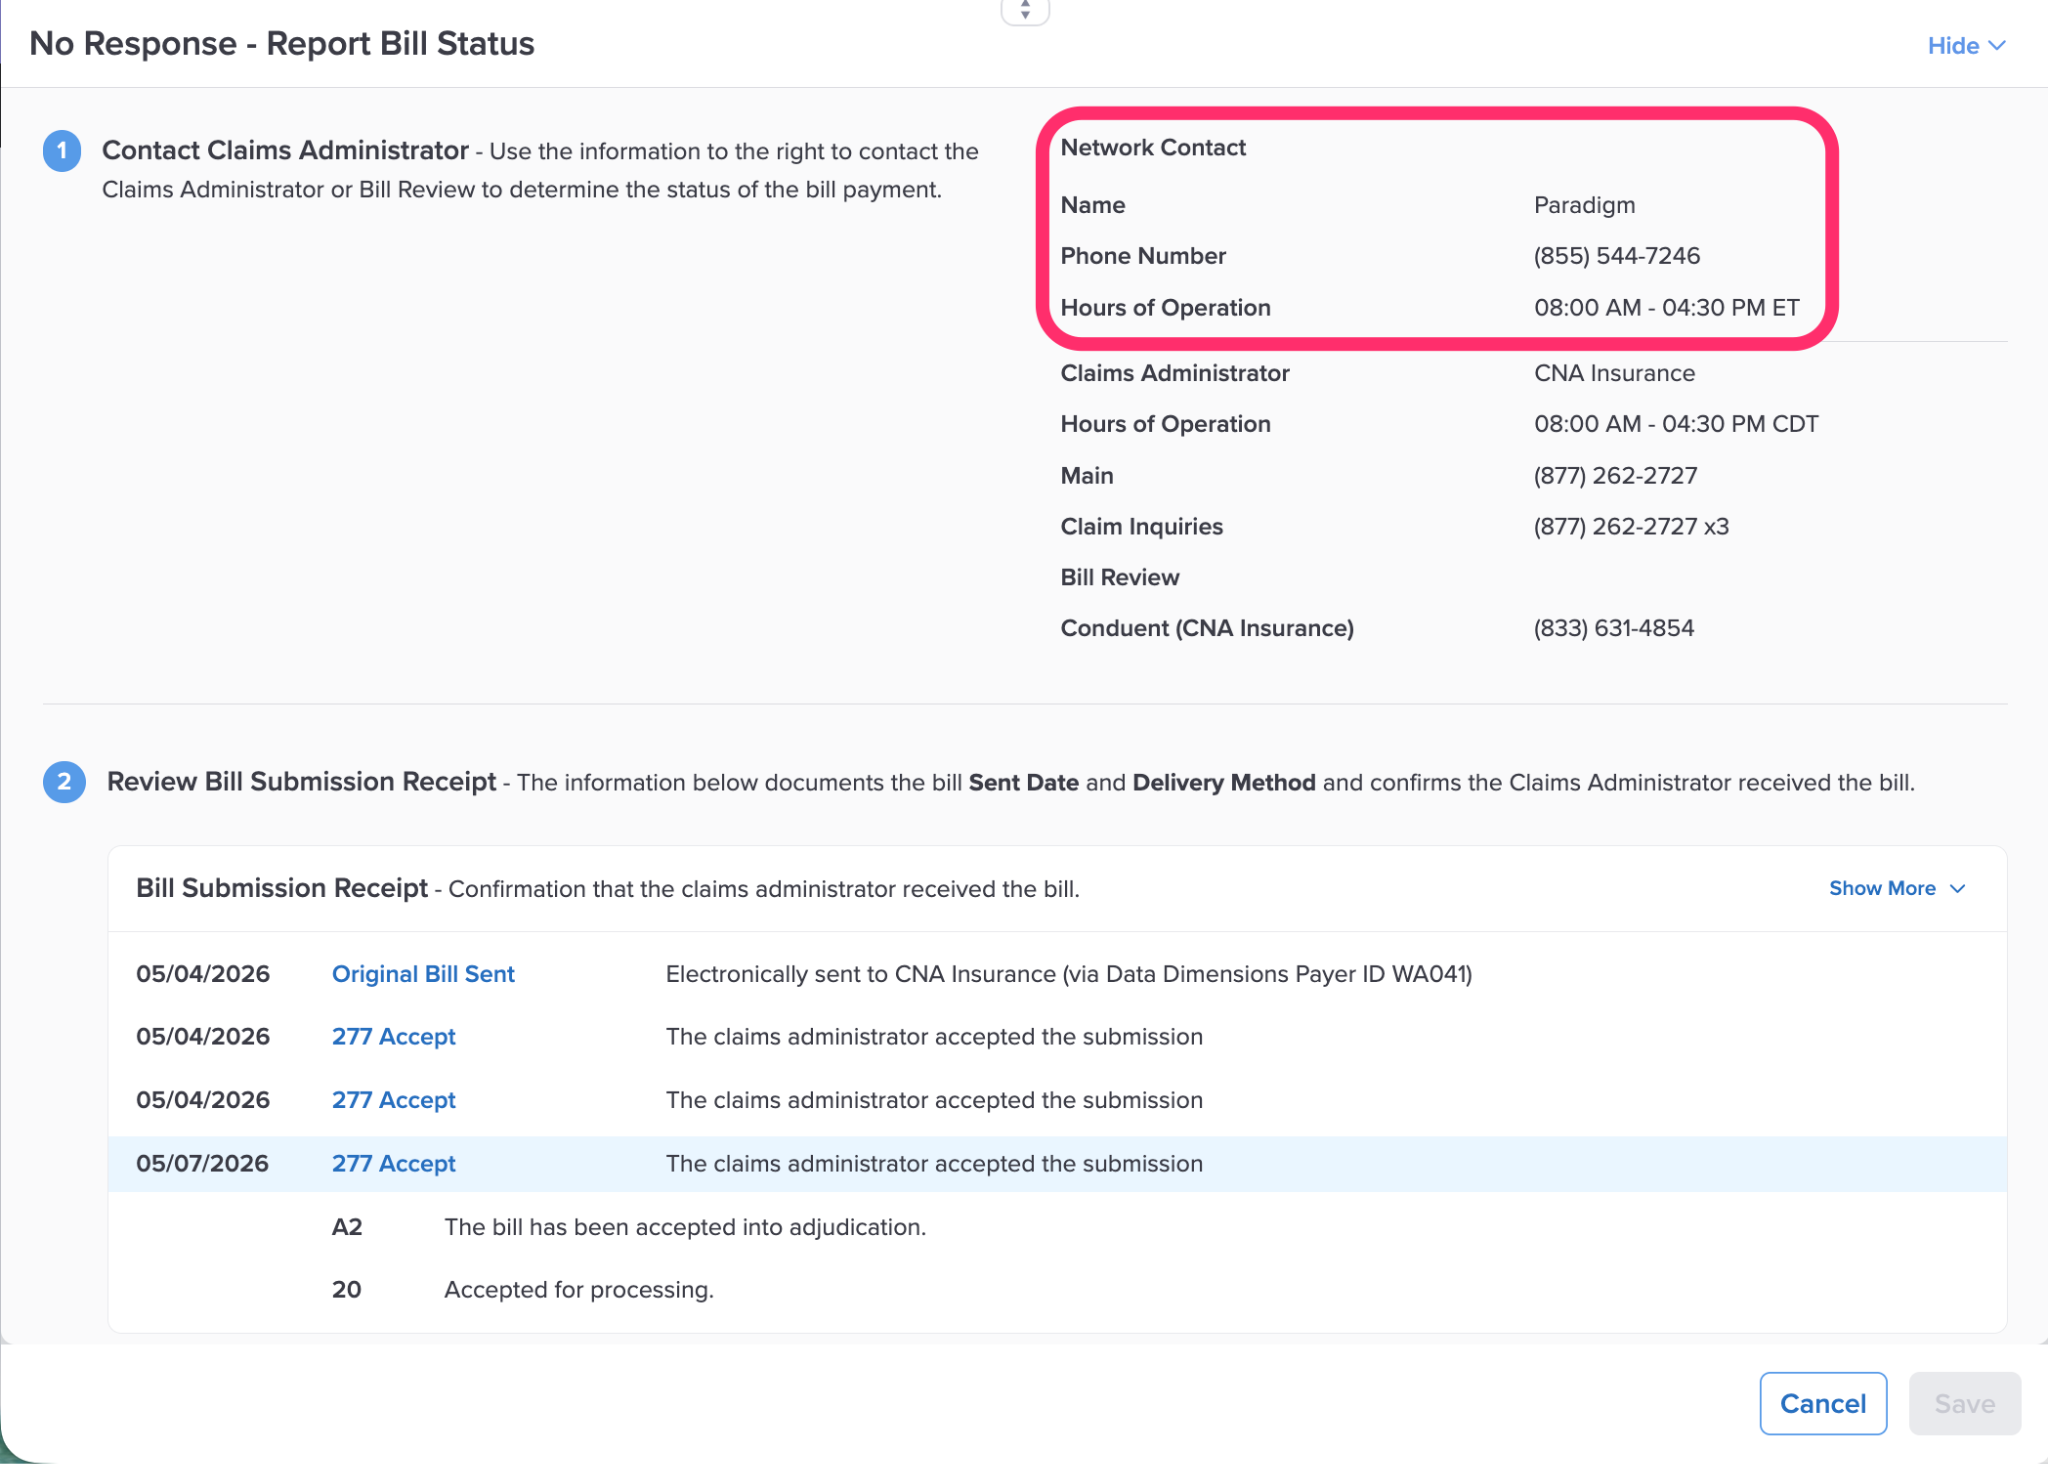Select hours 08:00 AM - 04:30 PM ET
Viewport: 2048px width, 1464px height.
[1667, 308]
